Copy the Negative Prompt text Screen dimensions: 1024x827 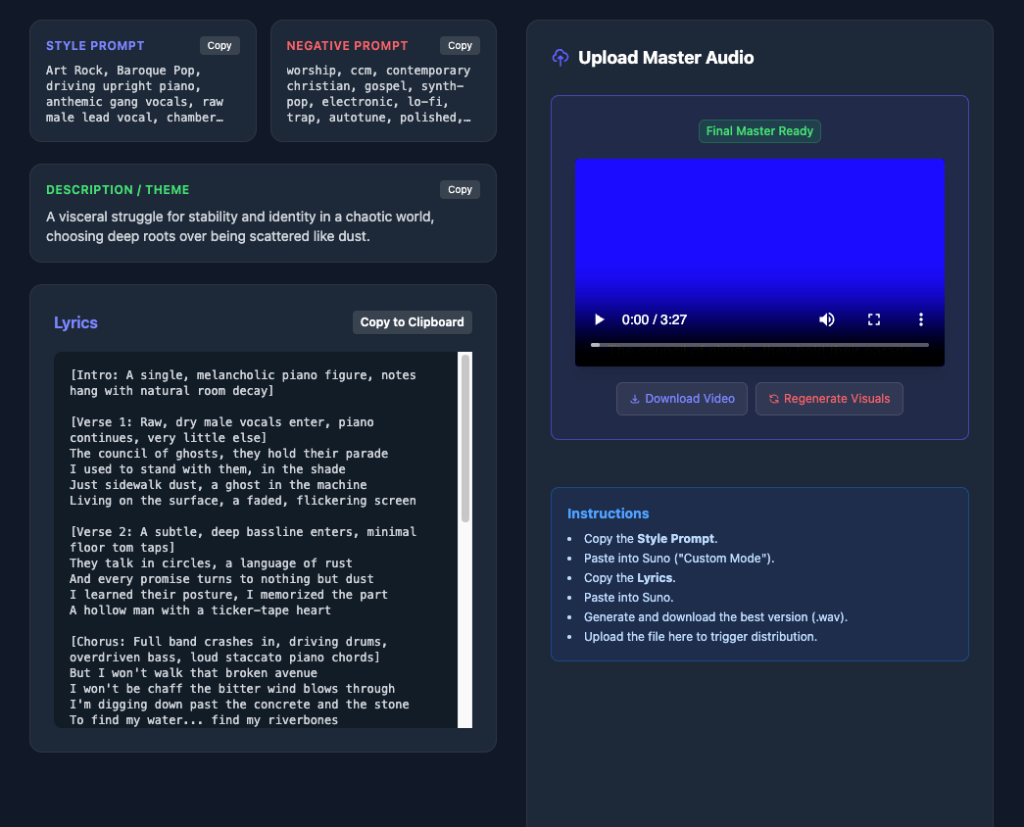click(460, 45)
